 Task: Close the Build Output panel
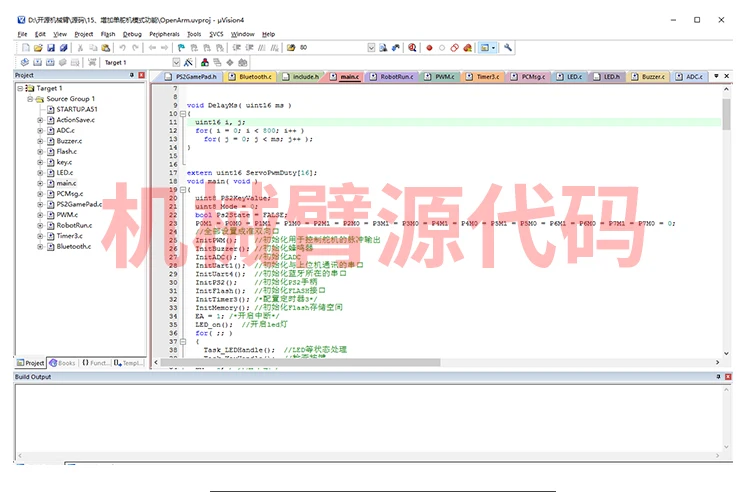click(728, 377)
